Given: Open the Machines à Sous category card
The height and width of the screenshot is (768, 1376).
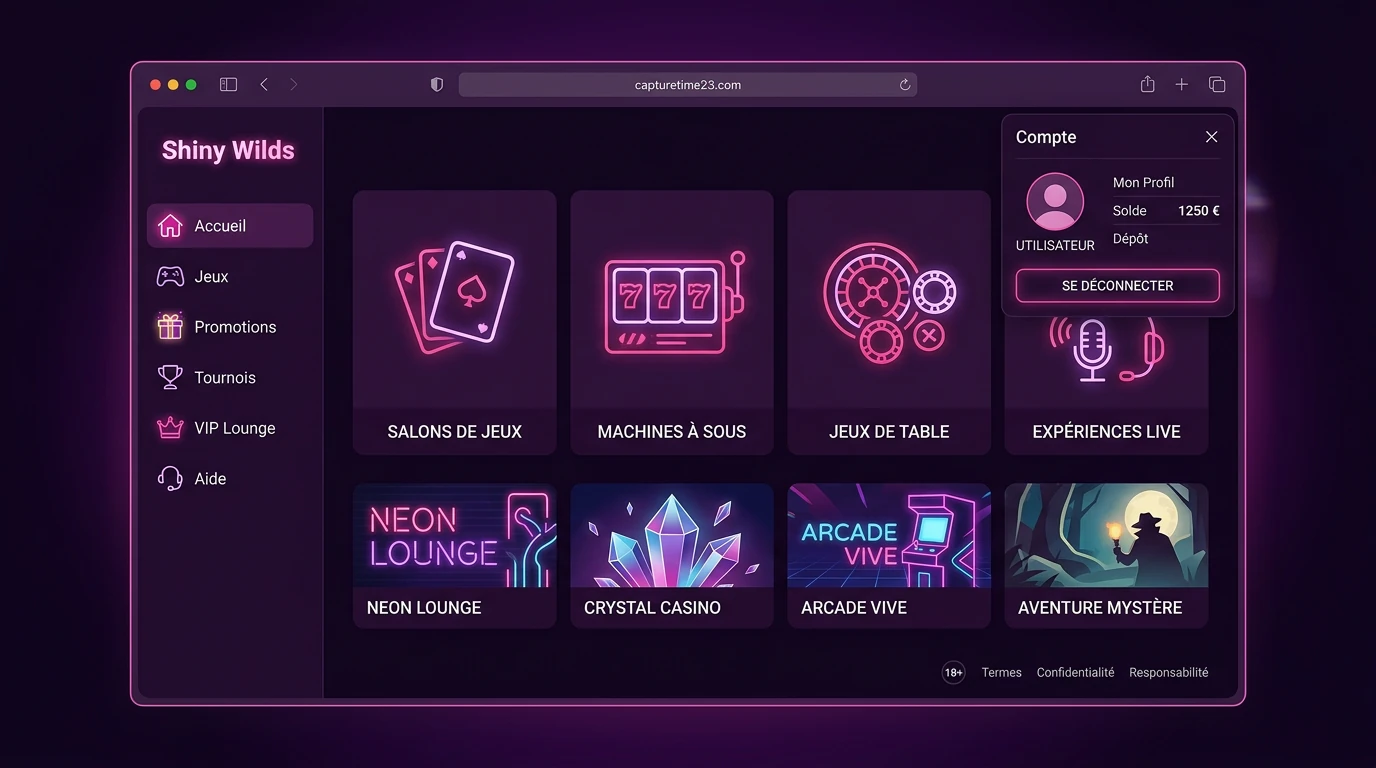Looking at the screenshot, I should click(672, 323).
